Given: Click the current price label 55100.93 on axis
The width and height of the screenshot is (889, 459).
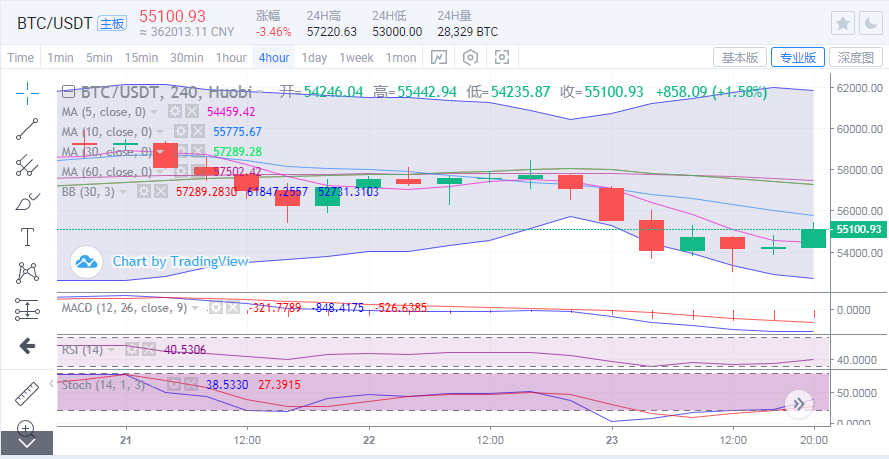Looking at the screenshot, I should coord(858,229).
